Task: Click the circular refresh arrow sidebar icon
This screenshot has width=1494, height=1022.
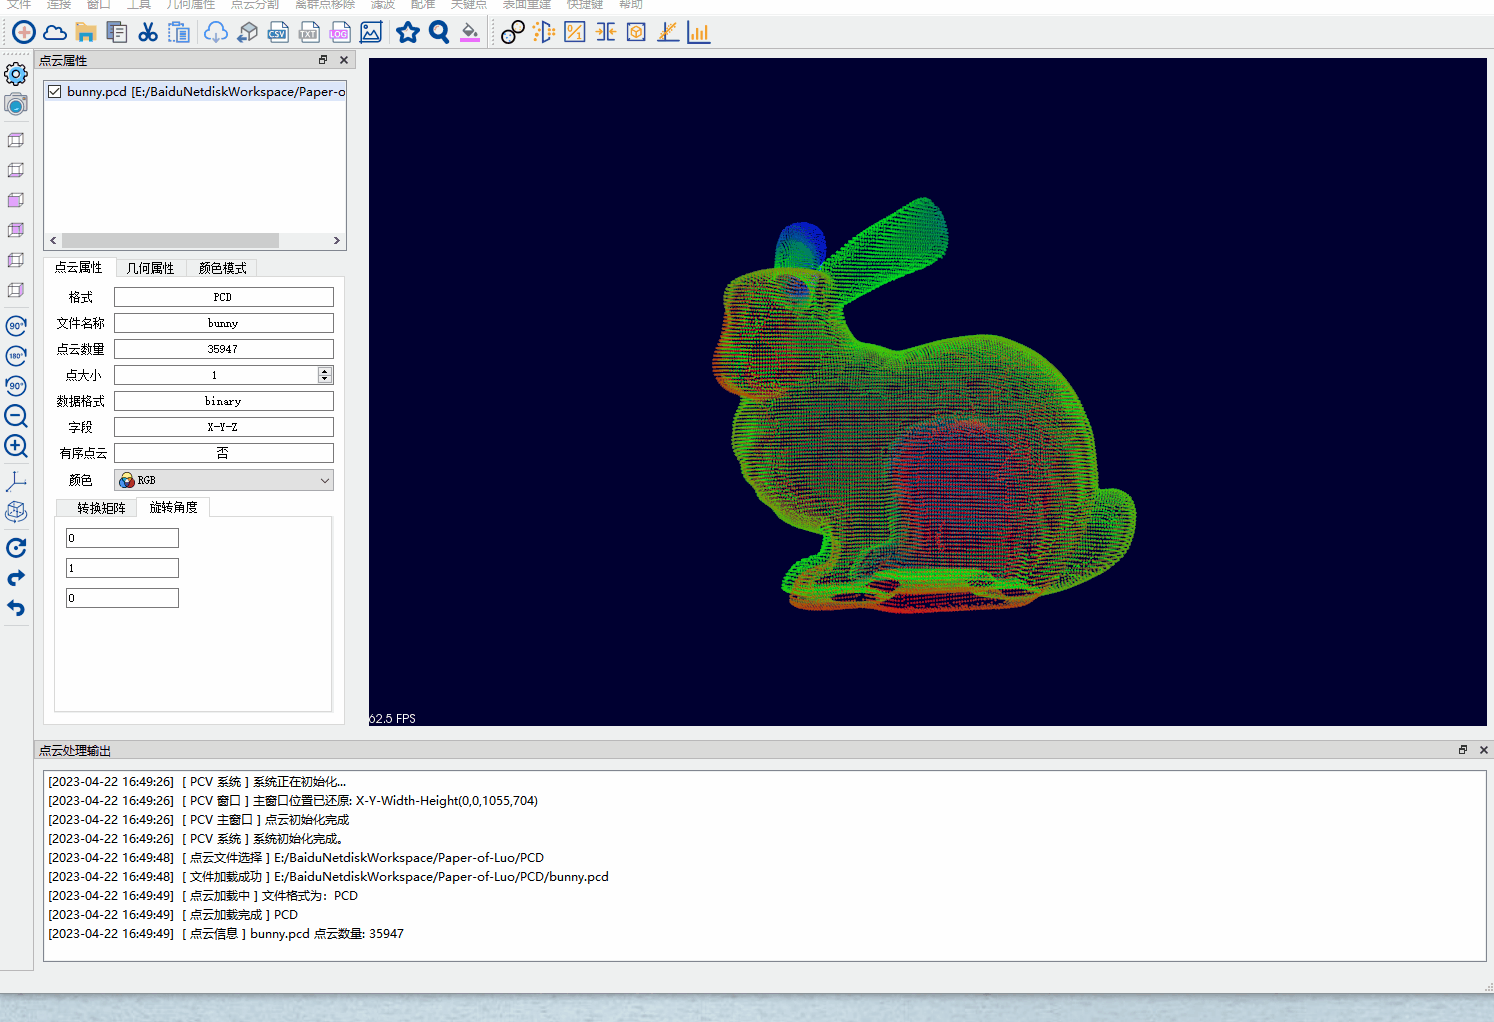Action: (x=16, y=548)
